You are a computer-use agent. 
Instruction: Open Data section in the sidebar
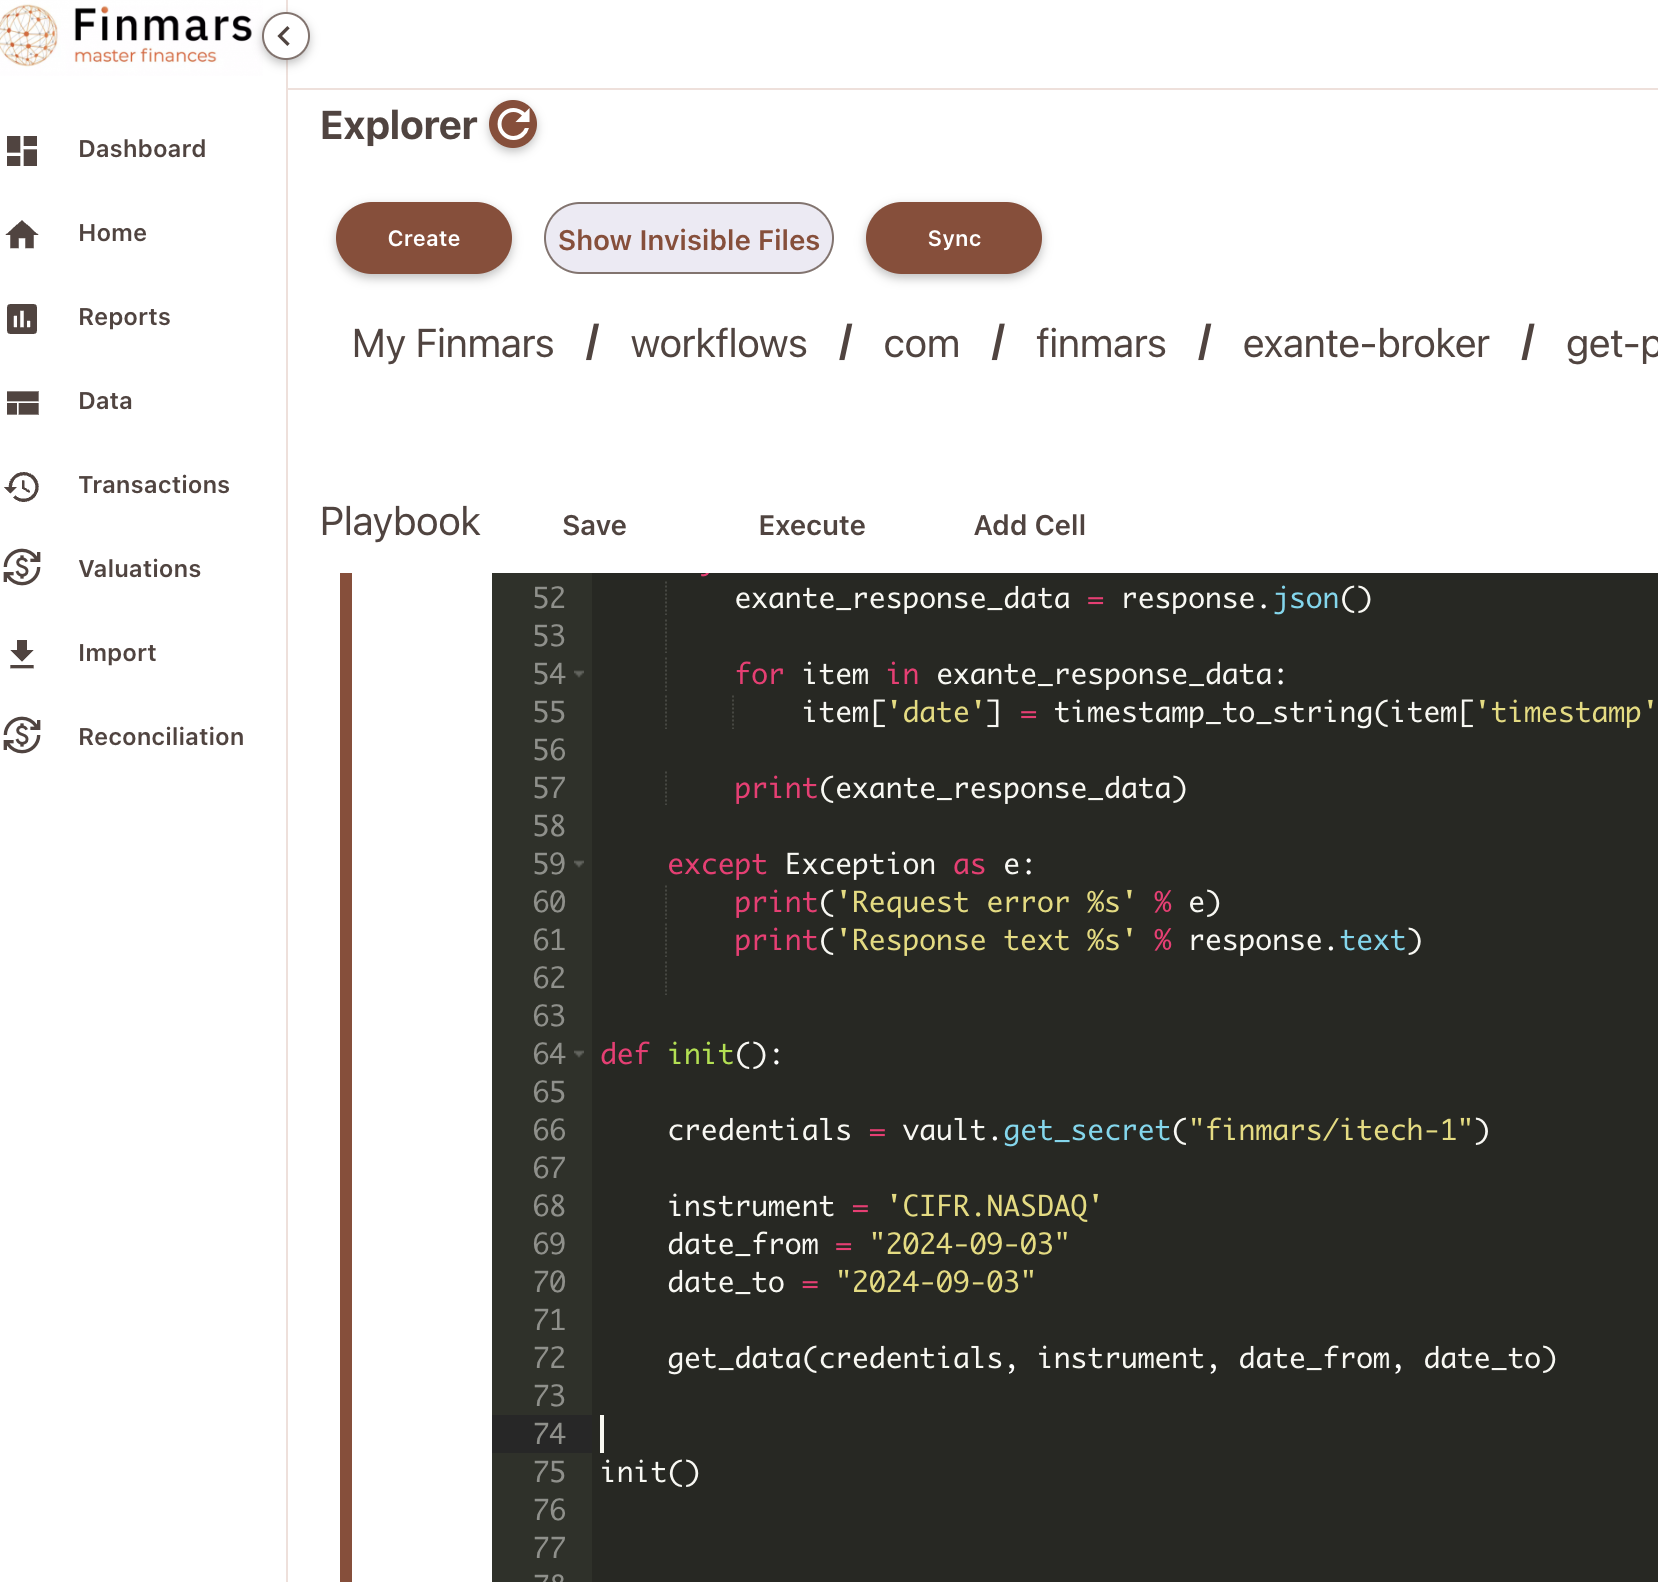(105, 401)
